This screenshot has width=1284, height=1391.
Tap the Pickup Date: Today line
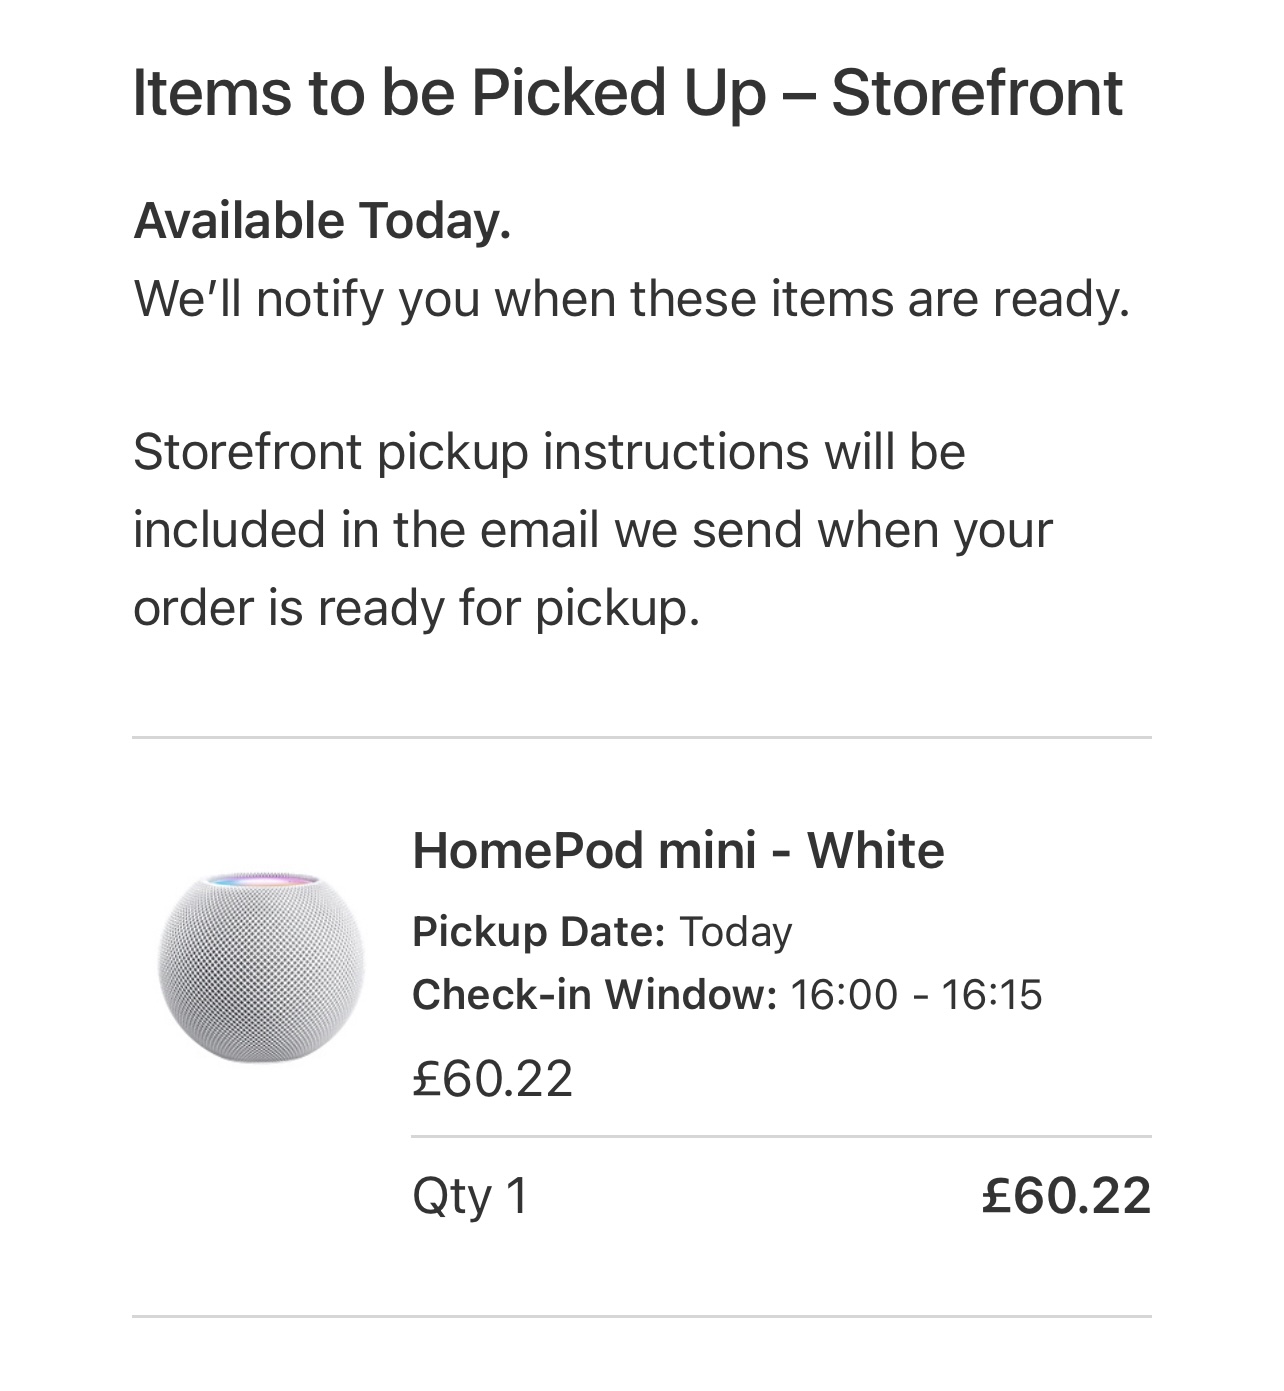tap(602, 932)
